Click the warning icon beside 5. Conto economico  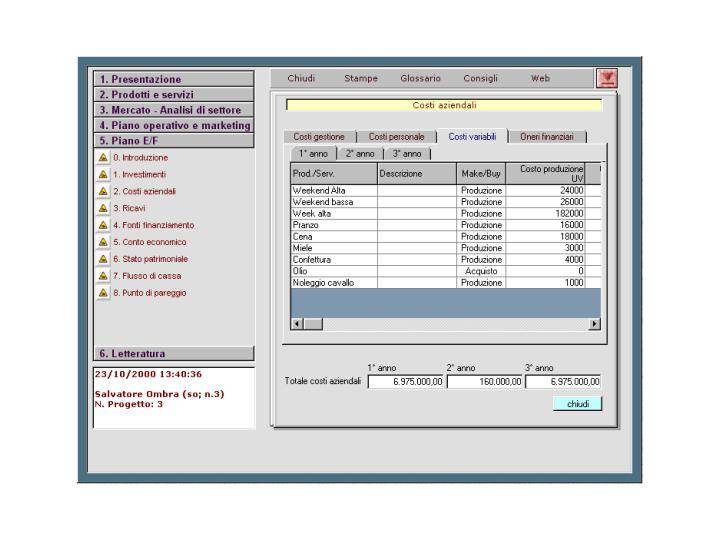pos(103,242)
